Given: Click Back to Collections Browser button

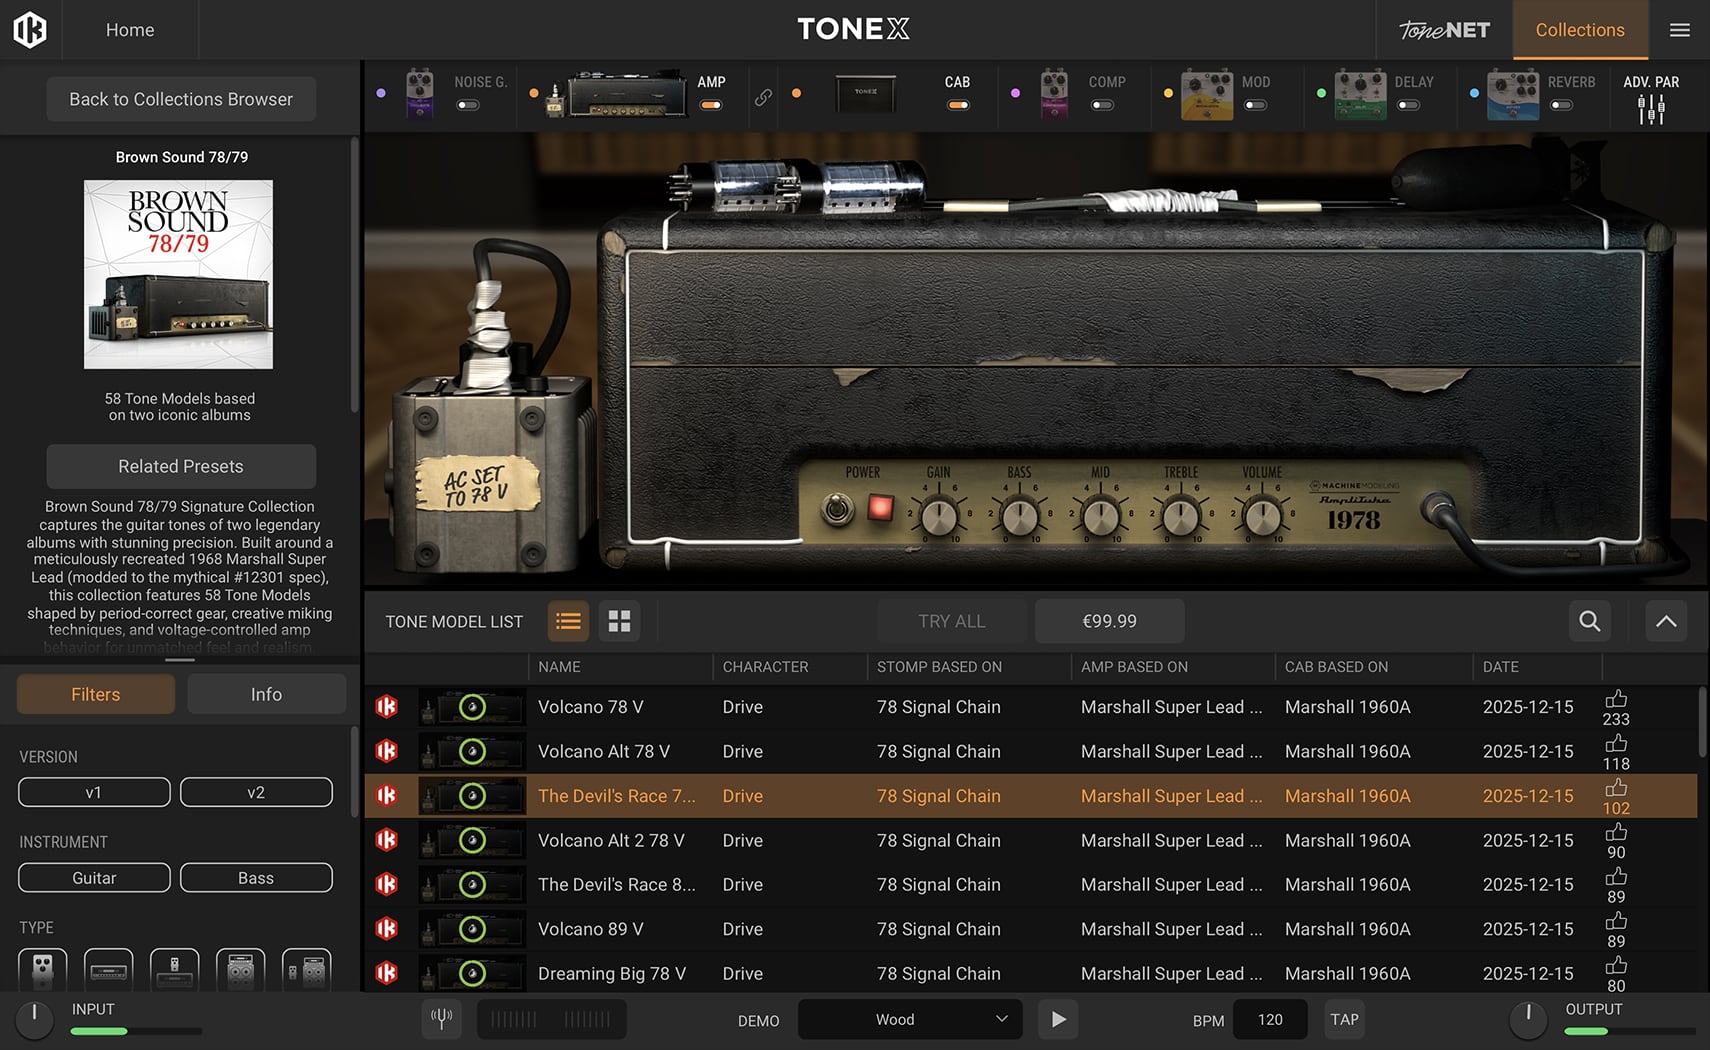Looking at the screenshot, I should (x=181, y=99).
